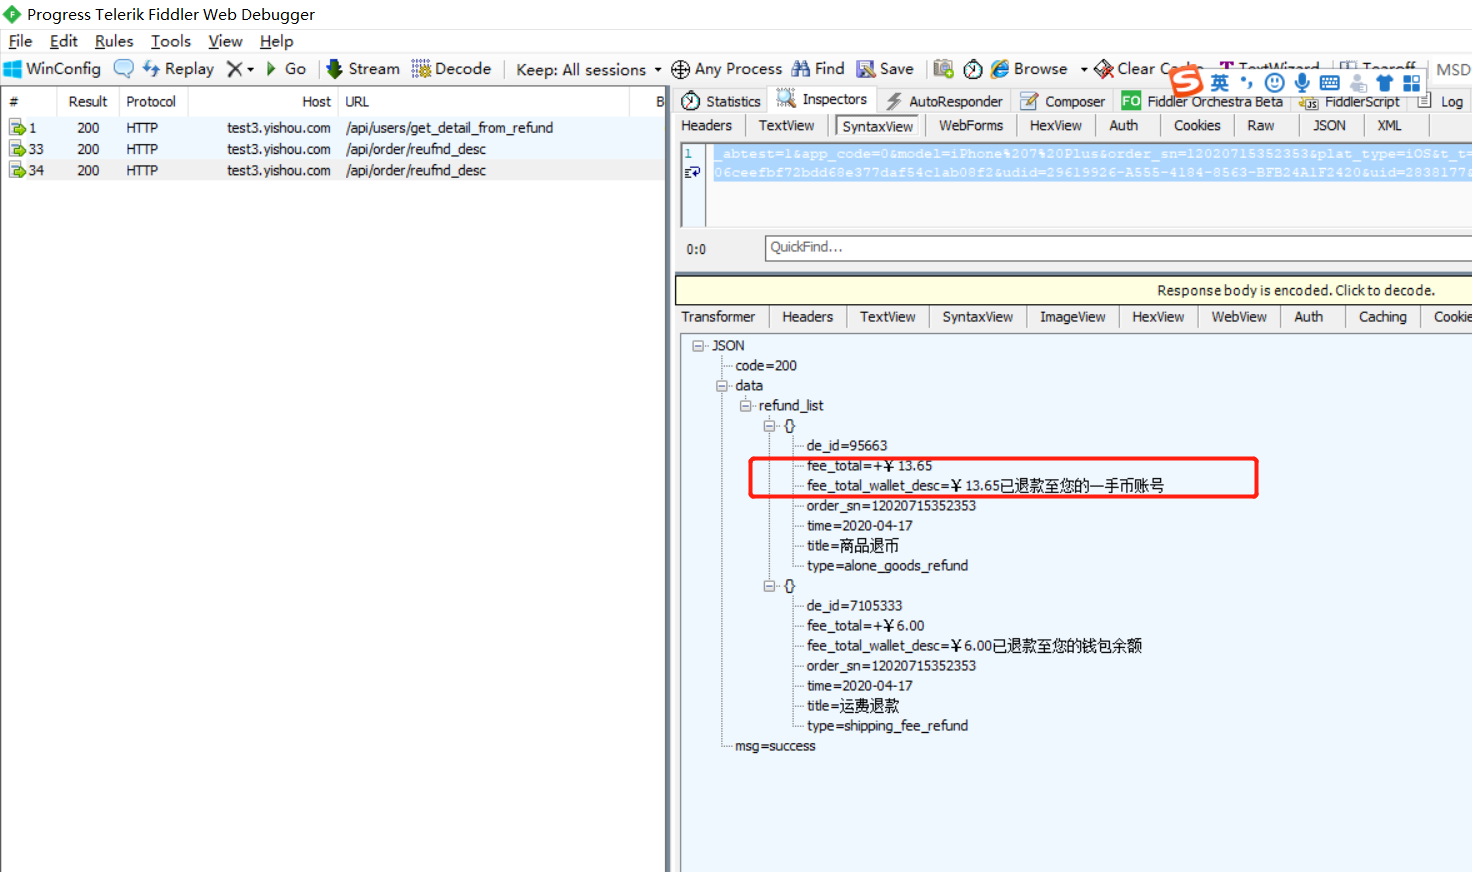1472x872 pixels.
Task: Open the response ImageView tab
Action: (x=1072, y=316)
